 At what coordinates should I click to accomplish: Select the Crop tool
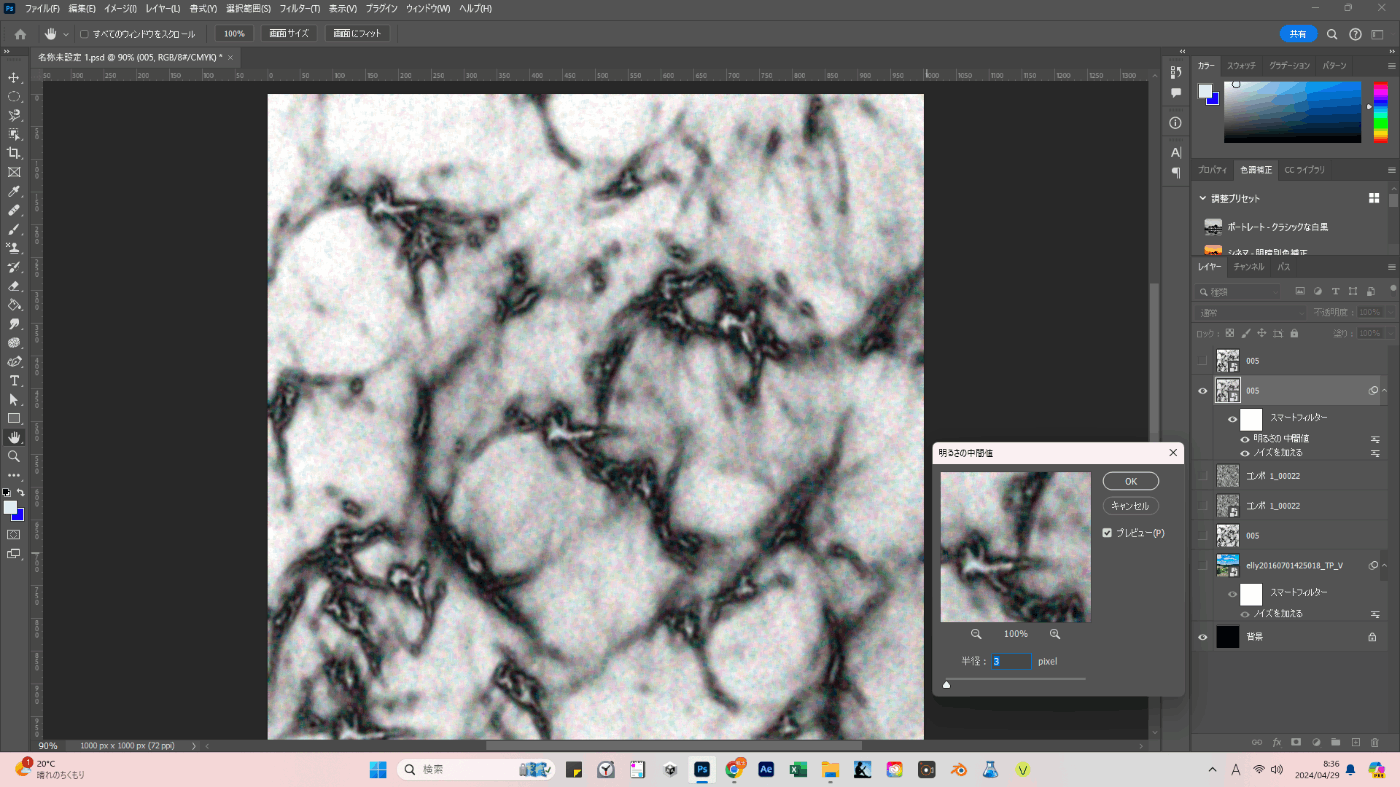tap(14, 153)
